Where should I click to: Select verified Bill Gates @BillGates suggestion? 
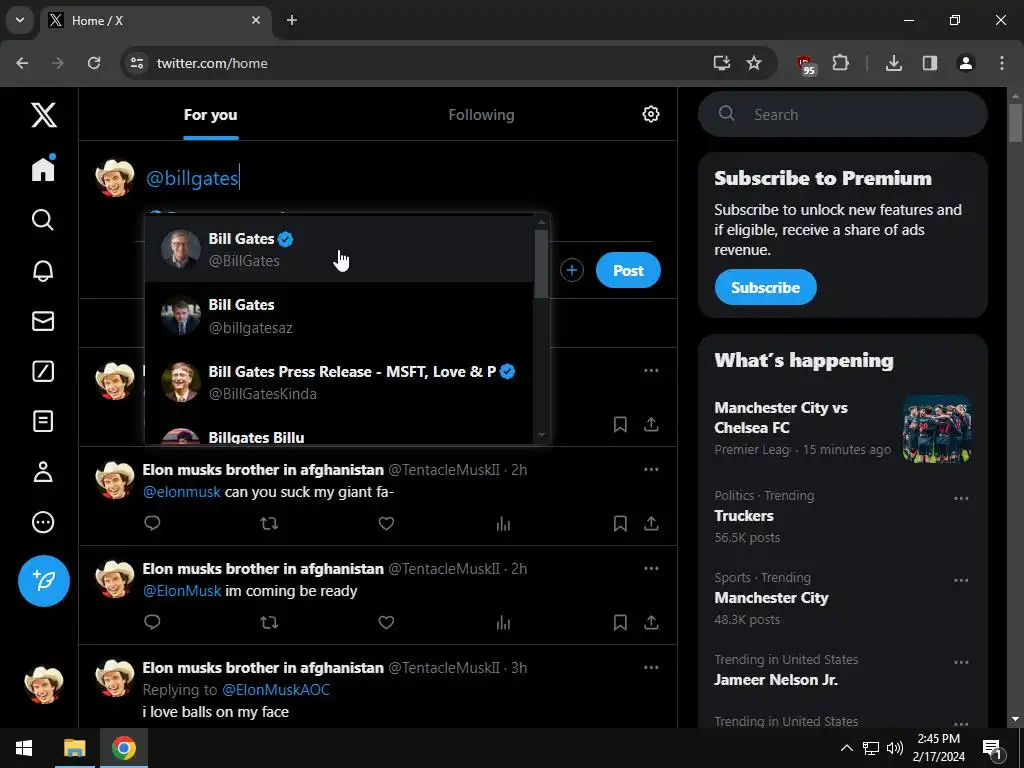[x=339, y=249]
